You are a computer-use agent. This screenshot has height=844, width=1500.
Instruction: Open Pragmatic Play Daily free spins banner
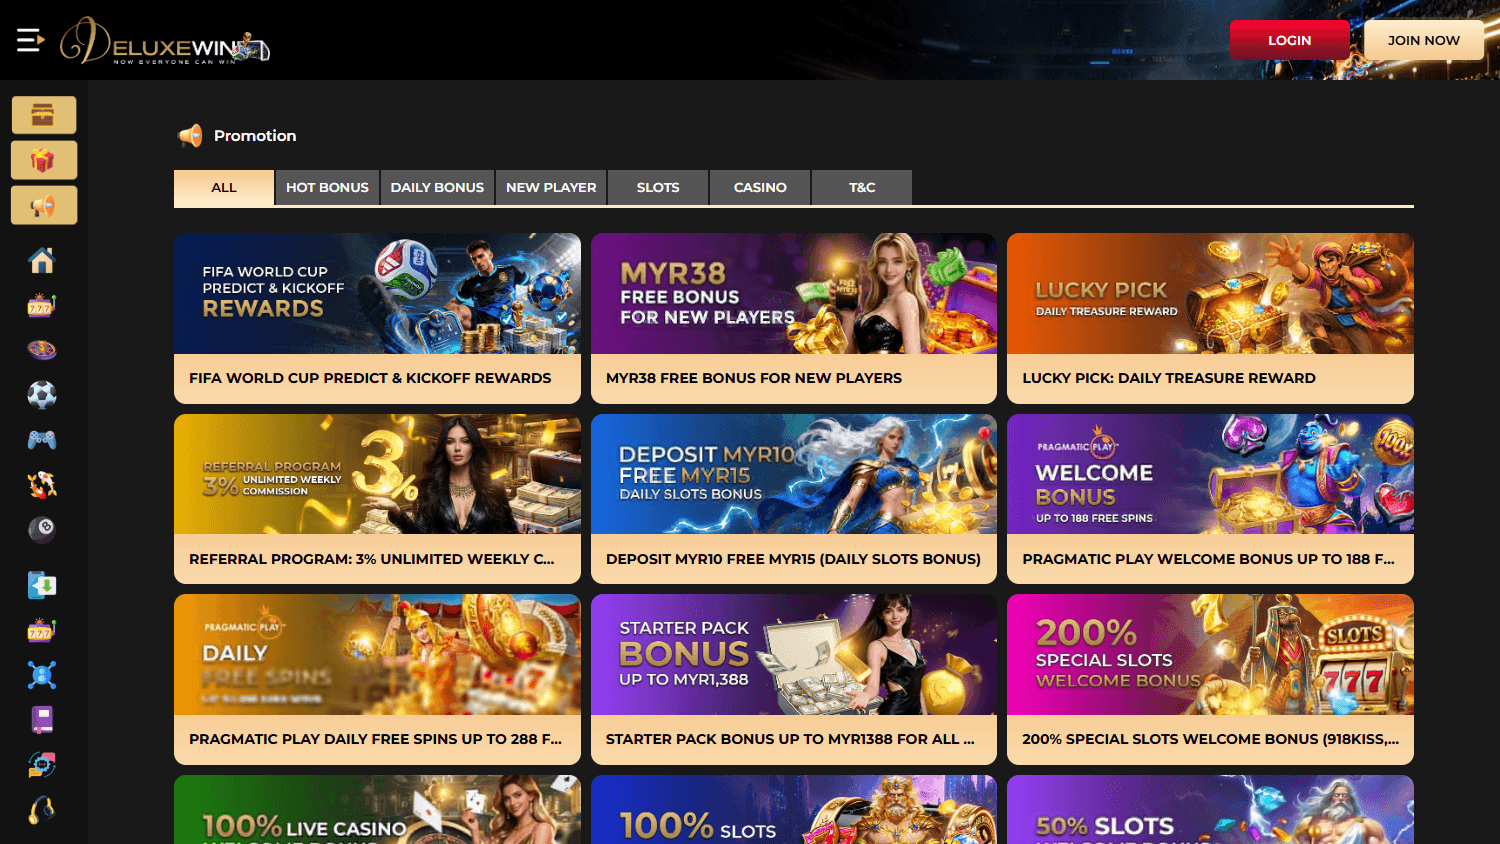tap(377, 654)
